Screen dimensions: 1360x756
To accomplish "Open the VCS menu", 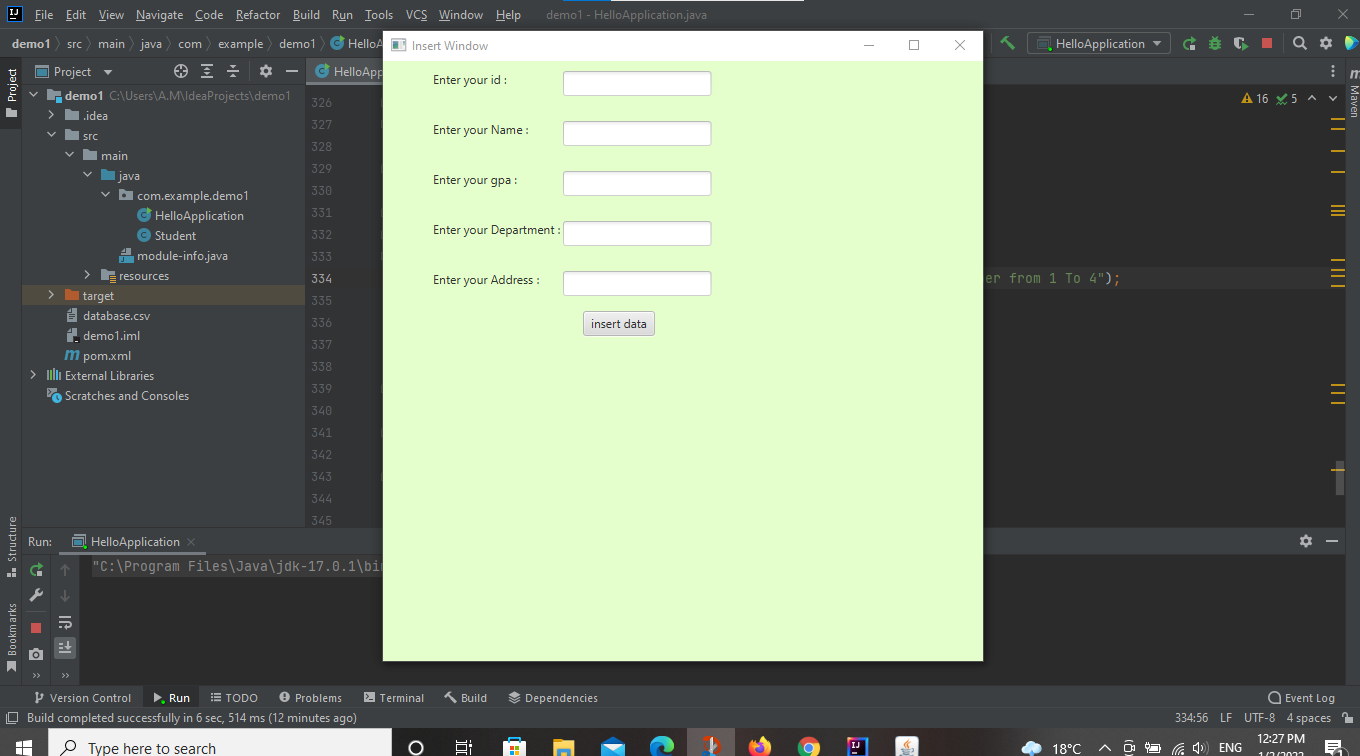I will tap(416, 15).
